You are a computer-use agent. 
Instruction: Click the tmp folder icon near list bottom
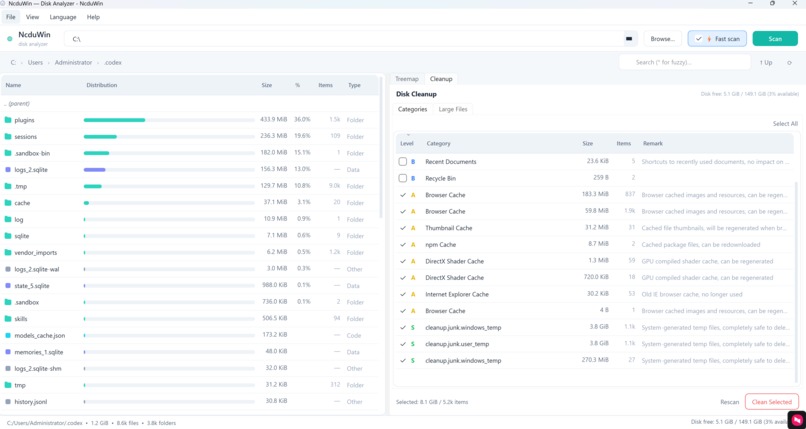8,385
